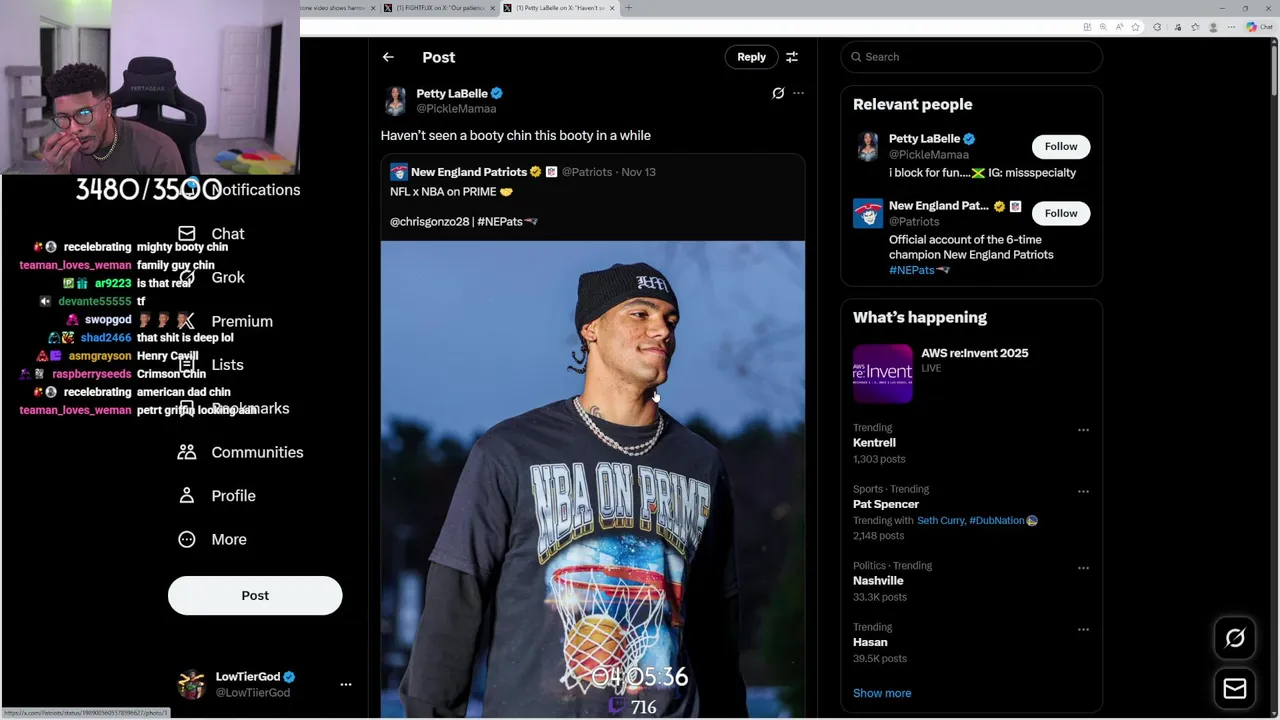The height and width of the screenshot is (720, 1280).
Task: Open Communities in the sidebar
Action: click(257, 452)
